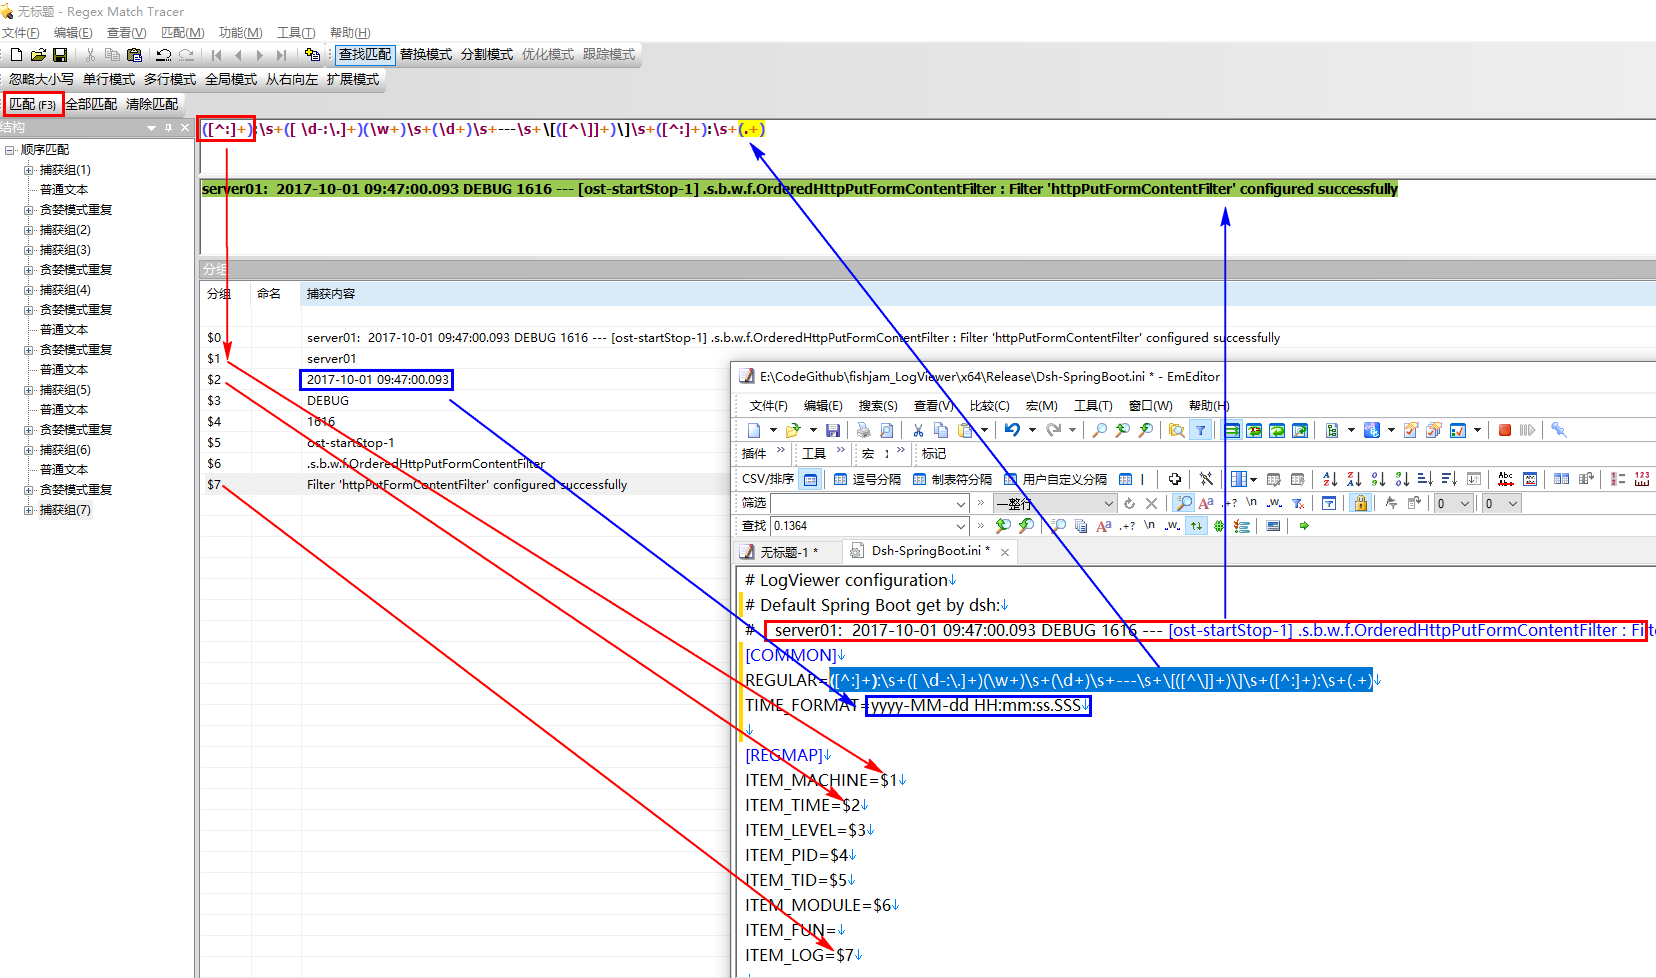Open 搜索(S) menu in EmEditor
This screenshot has width=1656, height=978.
[877, 405]
